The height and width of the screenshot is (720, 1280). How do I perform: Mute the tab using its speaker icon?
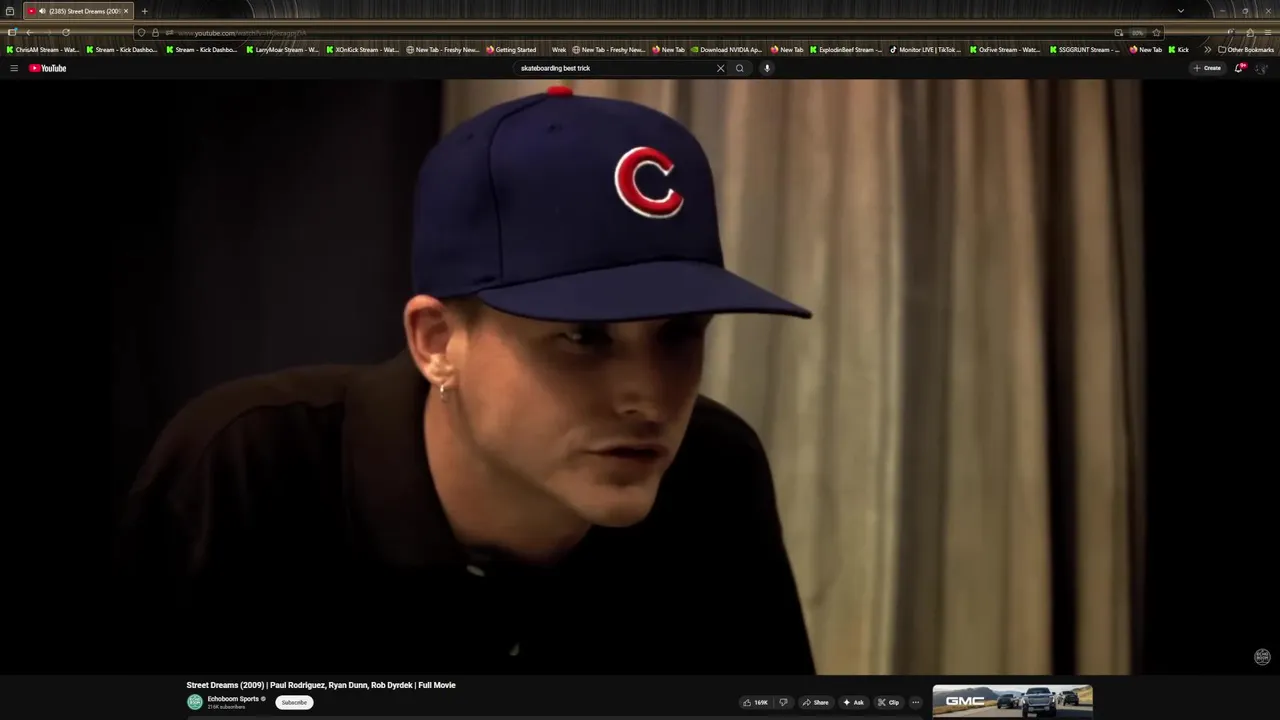tap(42, 11)
